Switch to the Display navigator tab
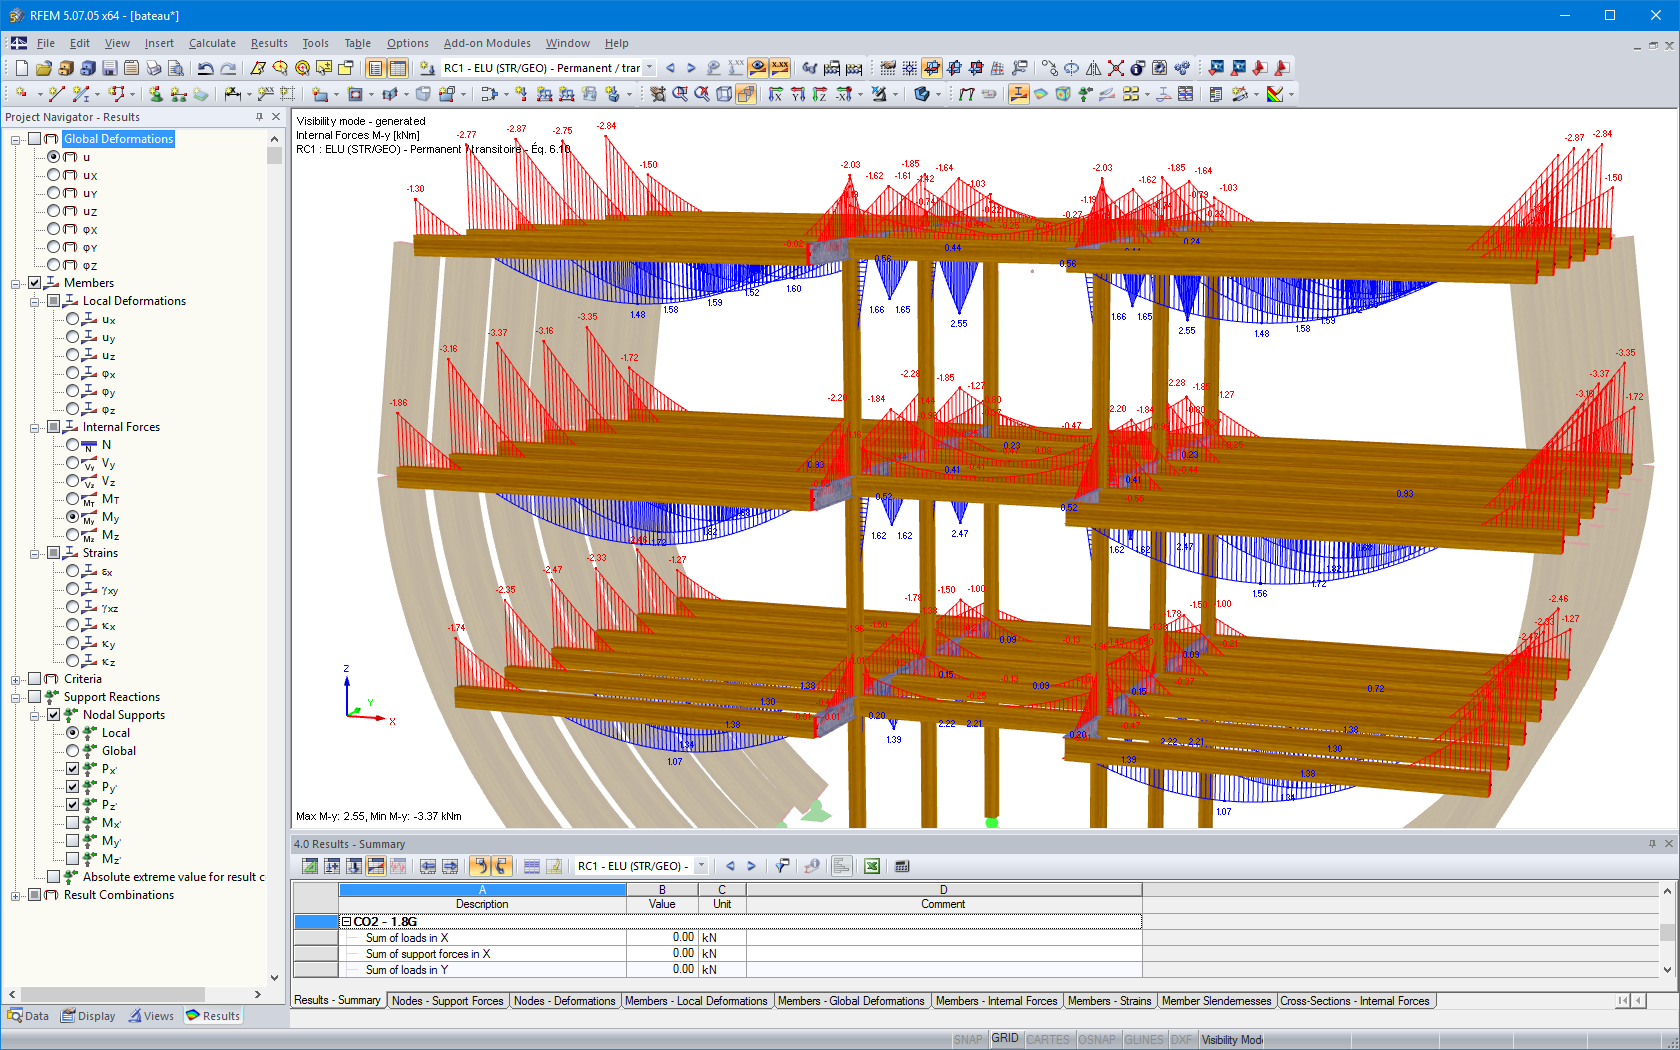Screen dimensions: 1680x1050 pos(89,1016)
